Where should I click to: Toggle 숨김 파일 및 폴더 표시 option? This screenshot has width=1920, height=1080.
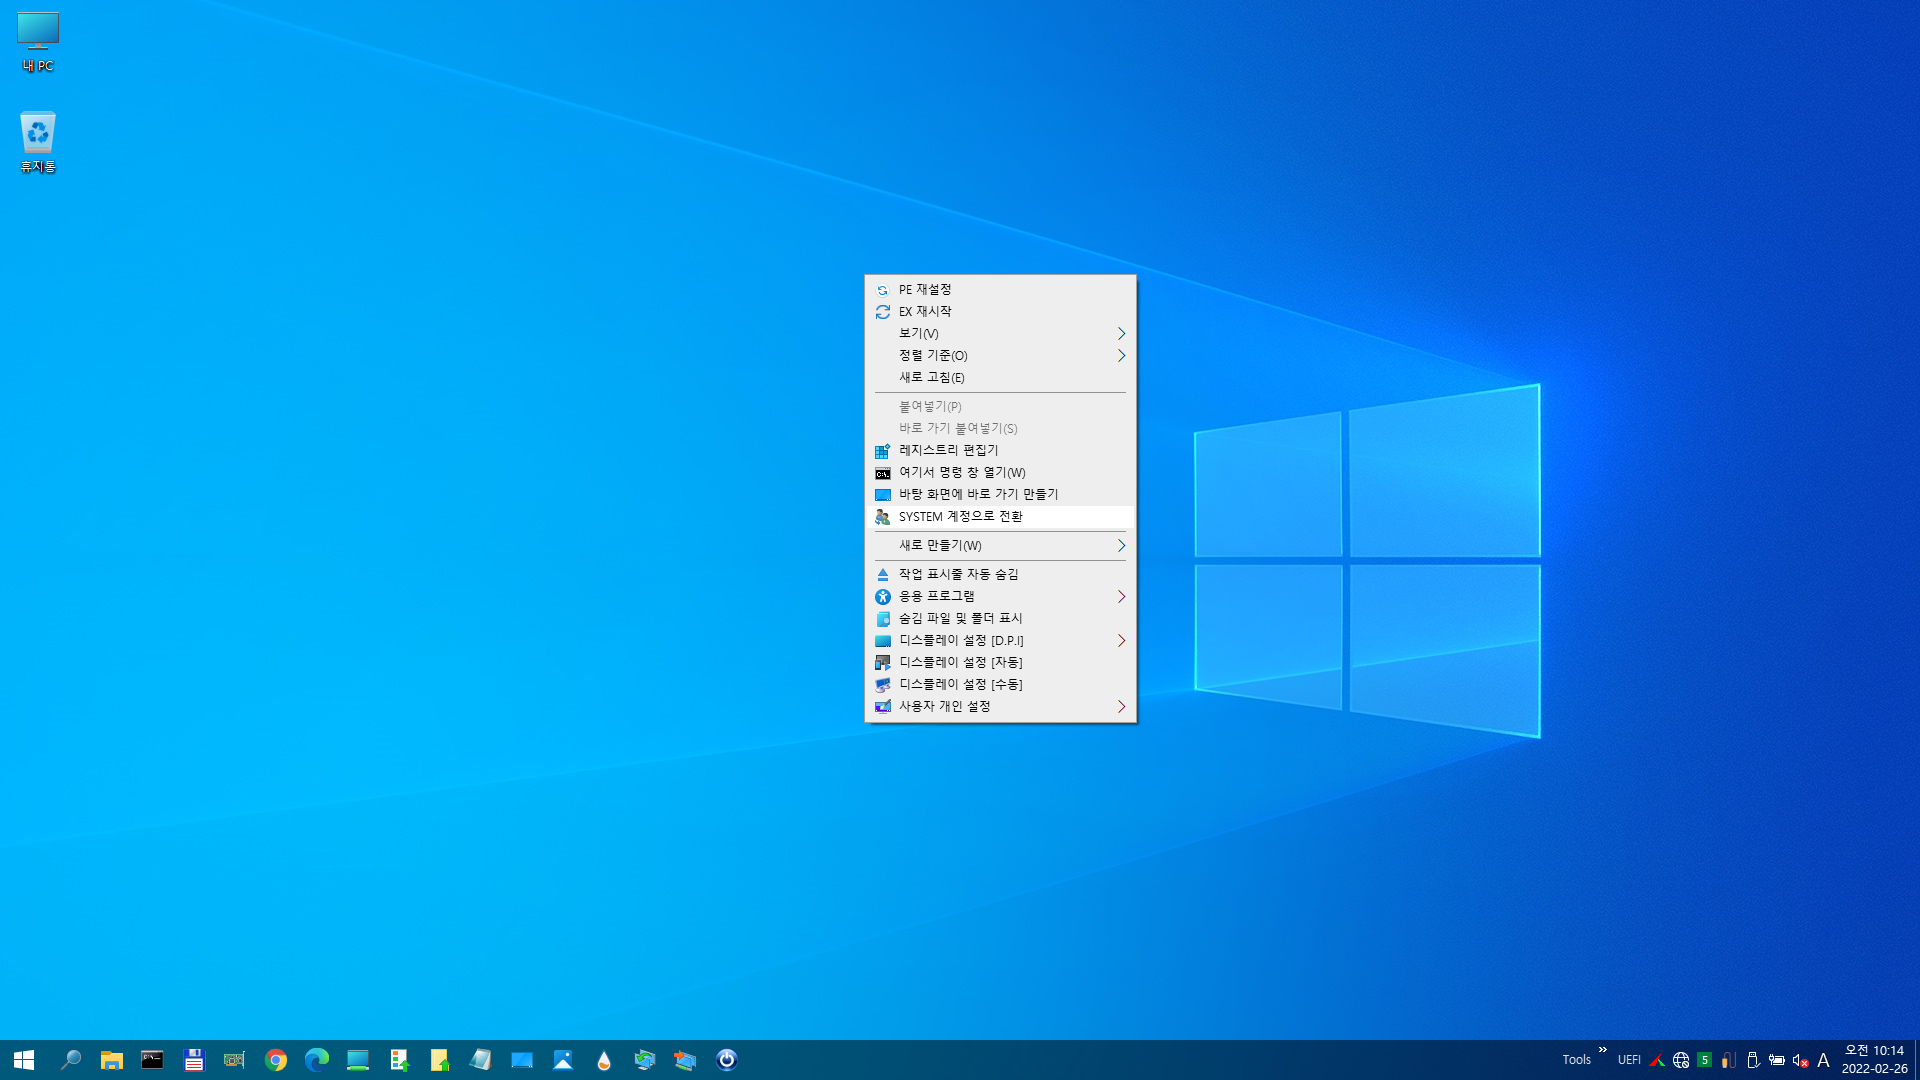tap(1000, 618)
